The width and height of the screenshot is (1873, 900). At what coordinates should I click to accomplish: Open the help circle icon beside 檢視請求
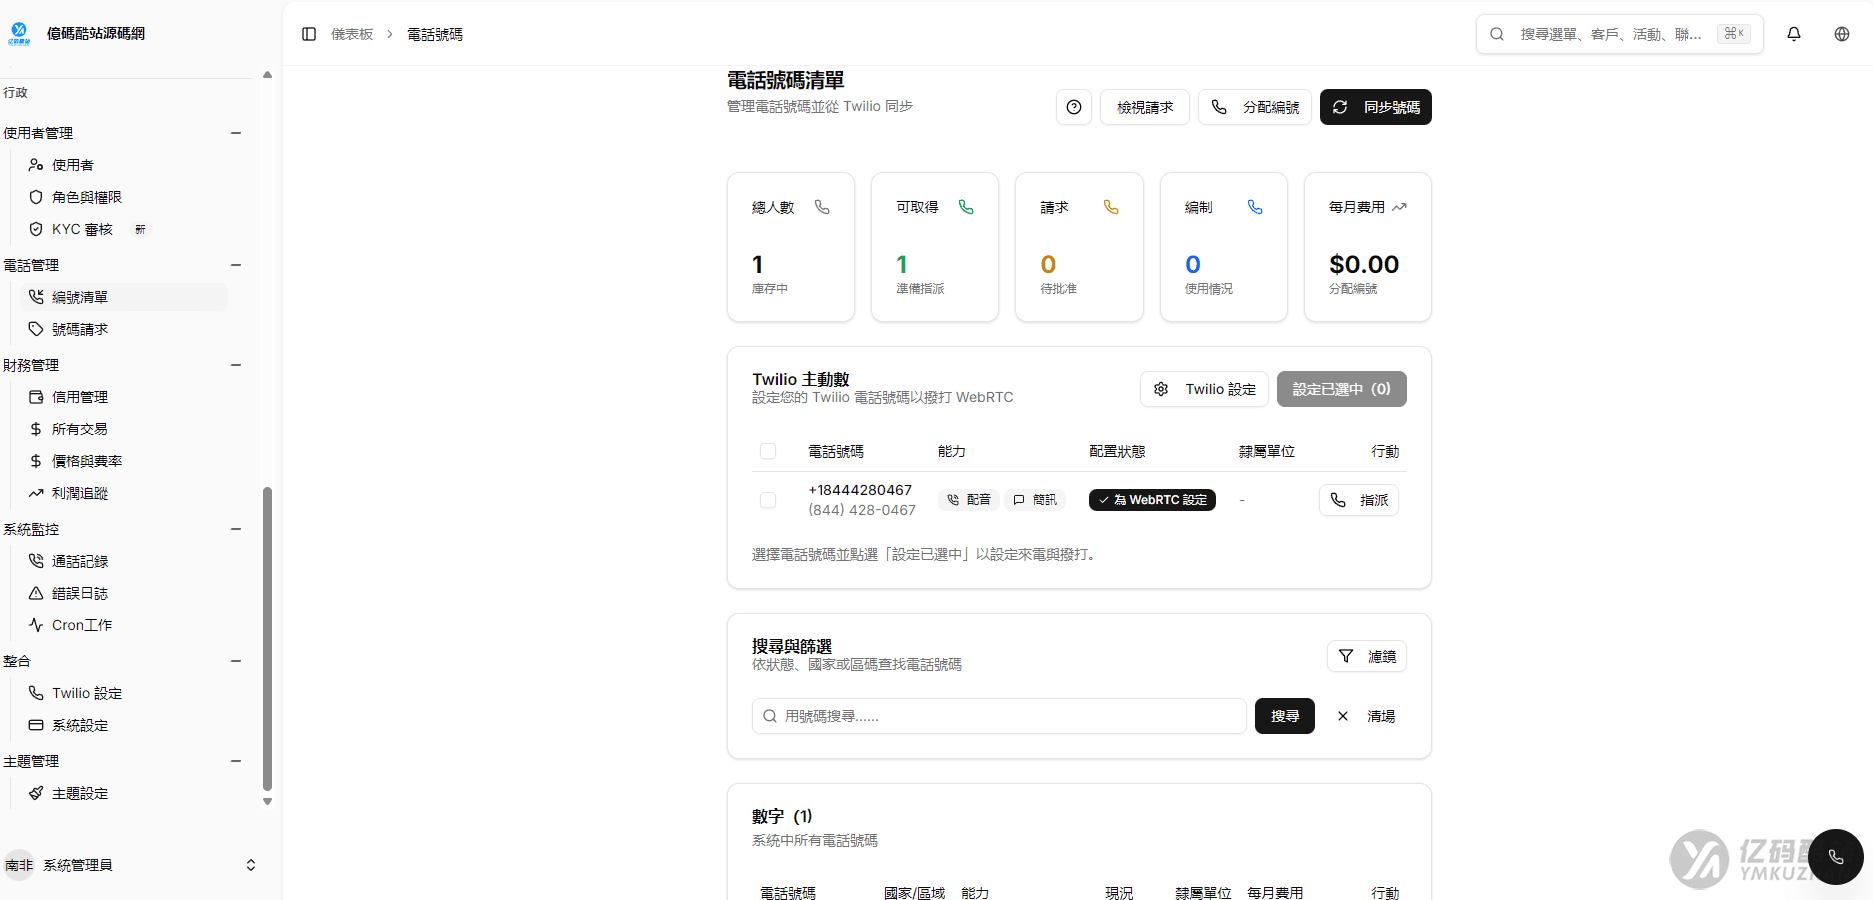[x=1073, y=107]
